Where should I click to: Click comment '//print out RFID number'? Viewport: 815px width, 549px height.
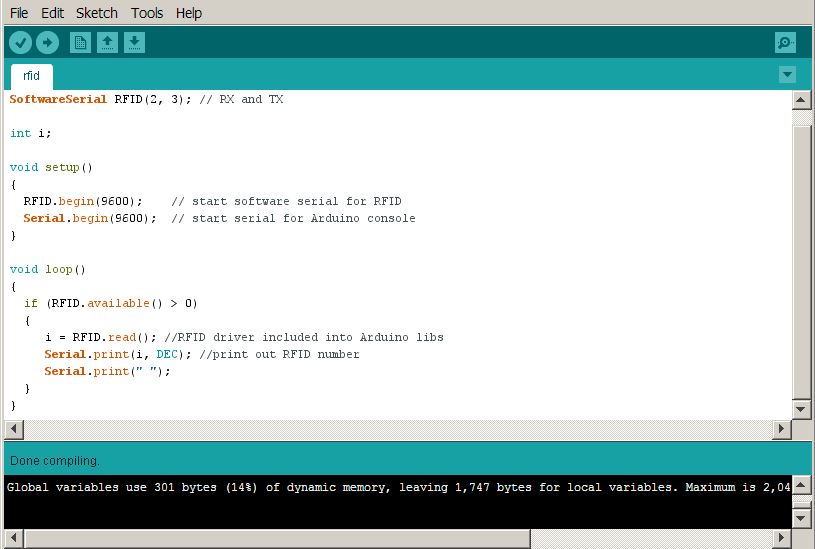tap(279, 355)
